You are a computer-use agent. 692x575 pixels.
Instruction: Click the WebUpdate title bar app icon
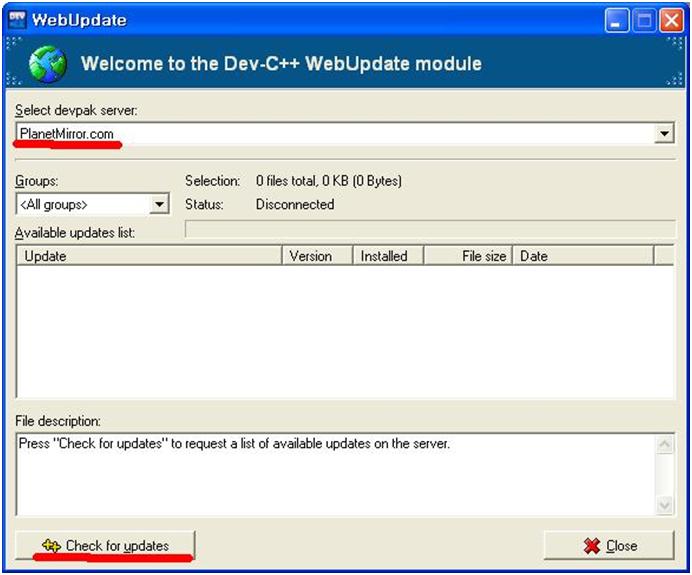18,20
